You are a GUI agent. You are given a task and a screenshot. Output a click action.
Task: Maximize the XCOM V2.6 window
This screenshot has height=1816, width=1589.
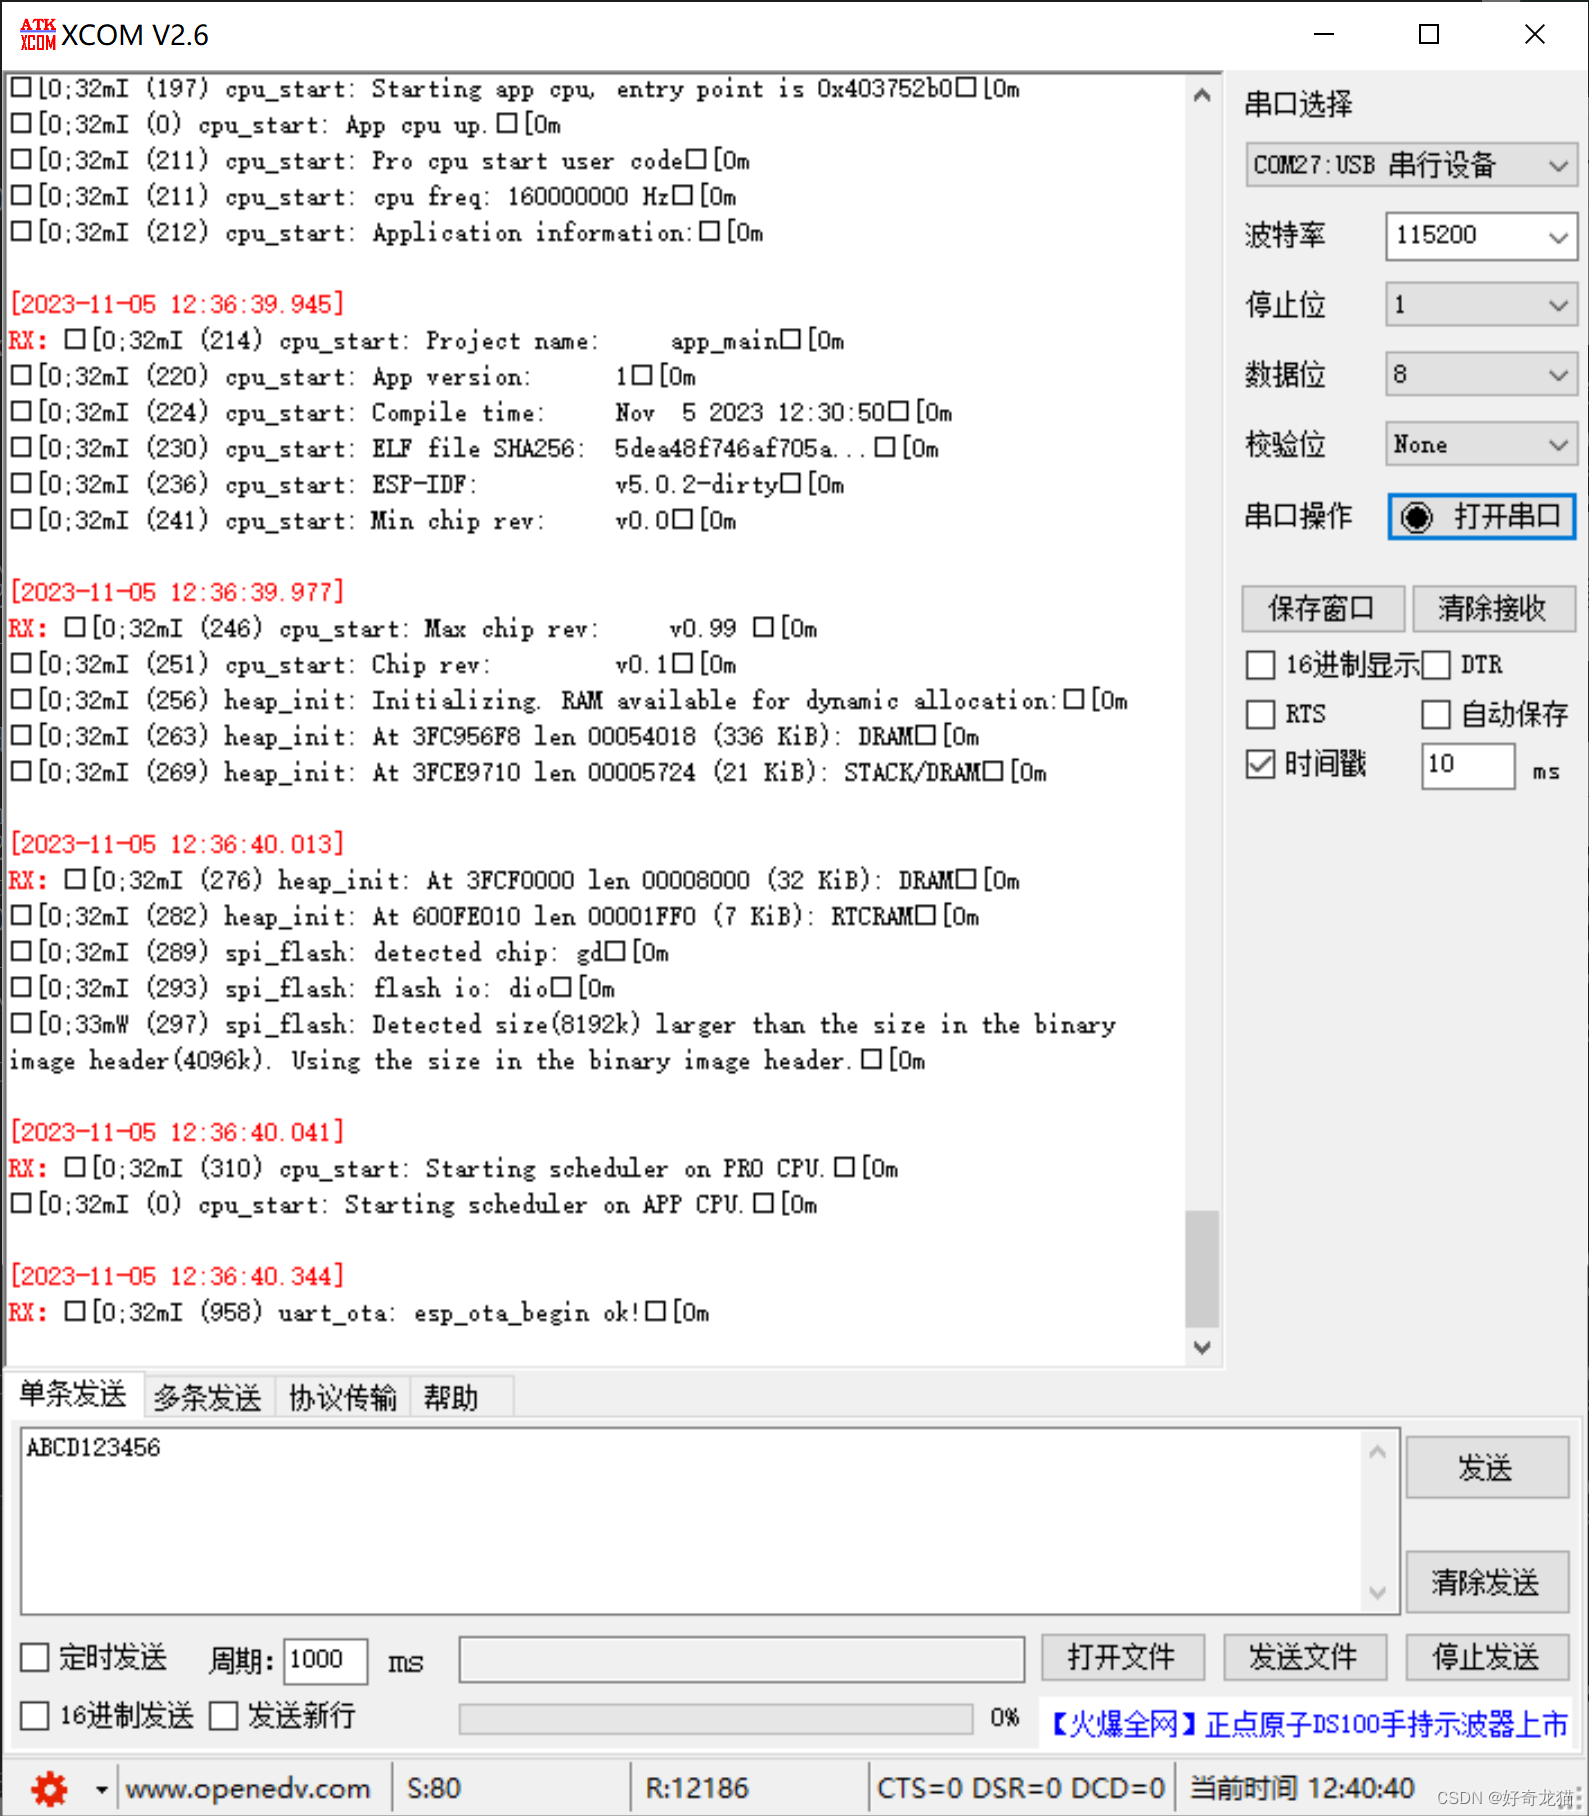1429,35
